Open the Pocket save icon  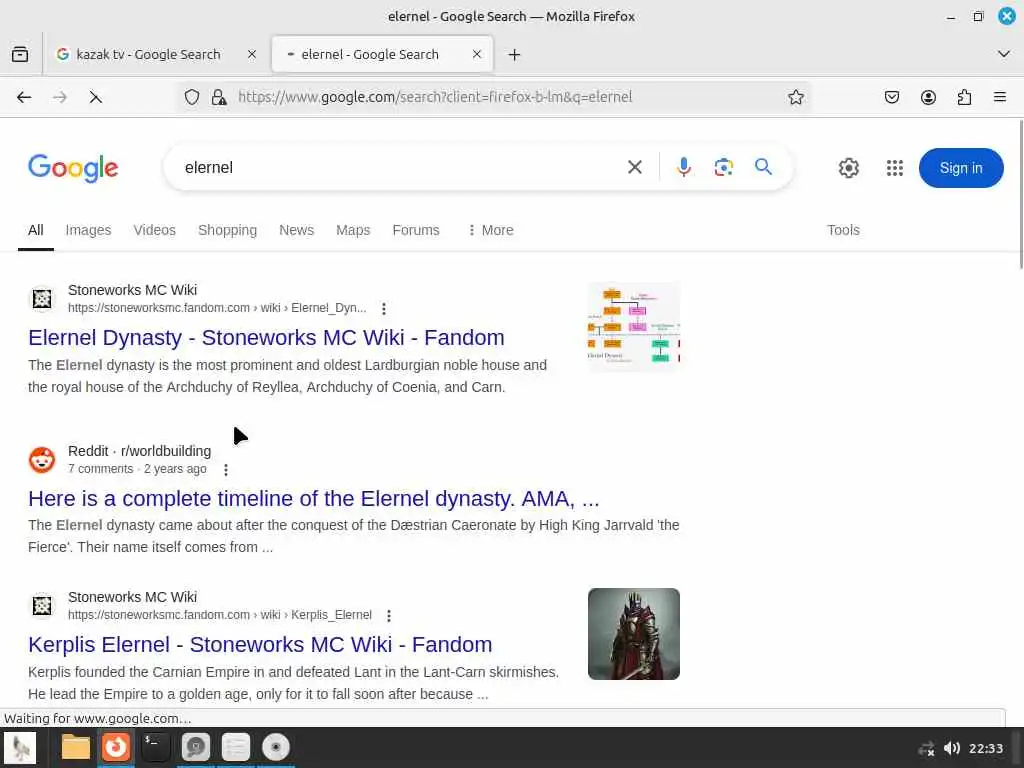point(891,97)
